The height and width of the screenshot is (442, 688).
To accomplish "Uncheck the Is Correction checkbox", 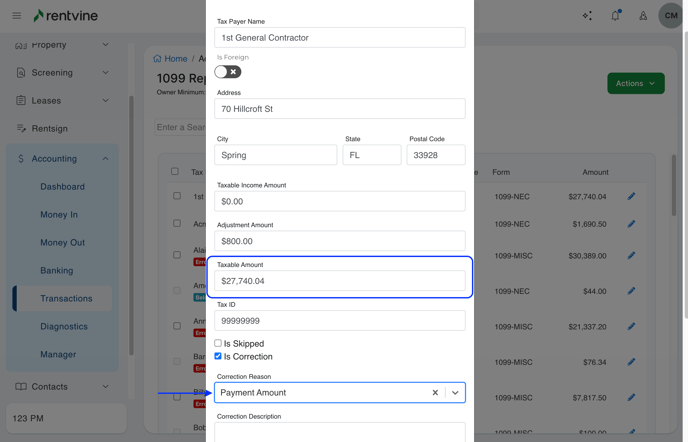I will point(218,356).
